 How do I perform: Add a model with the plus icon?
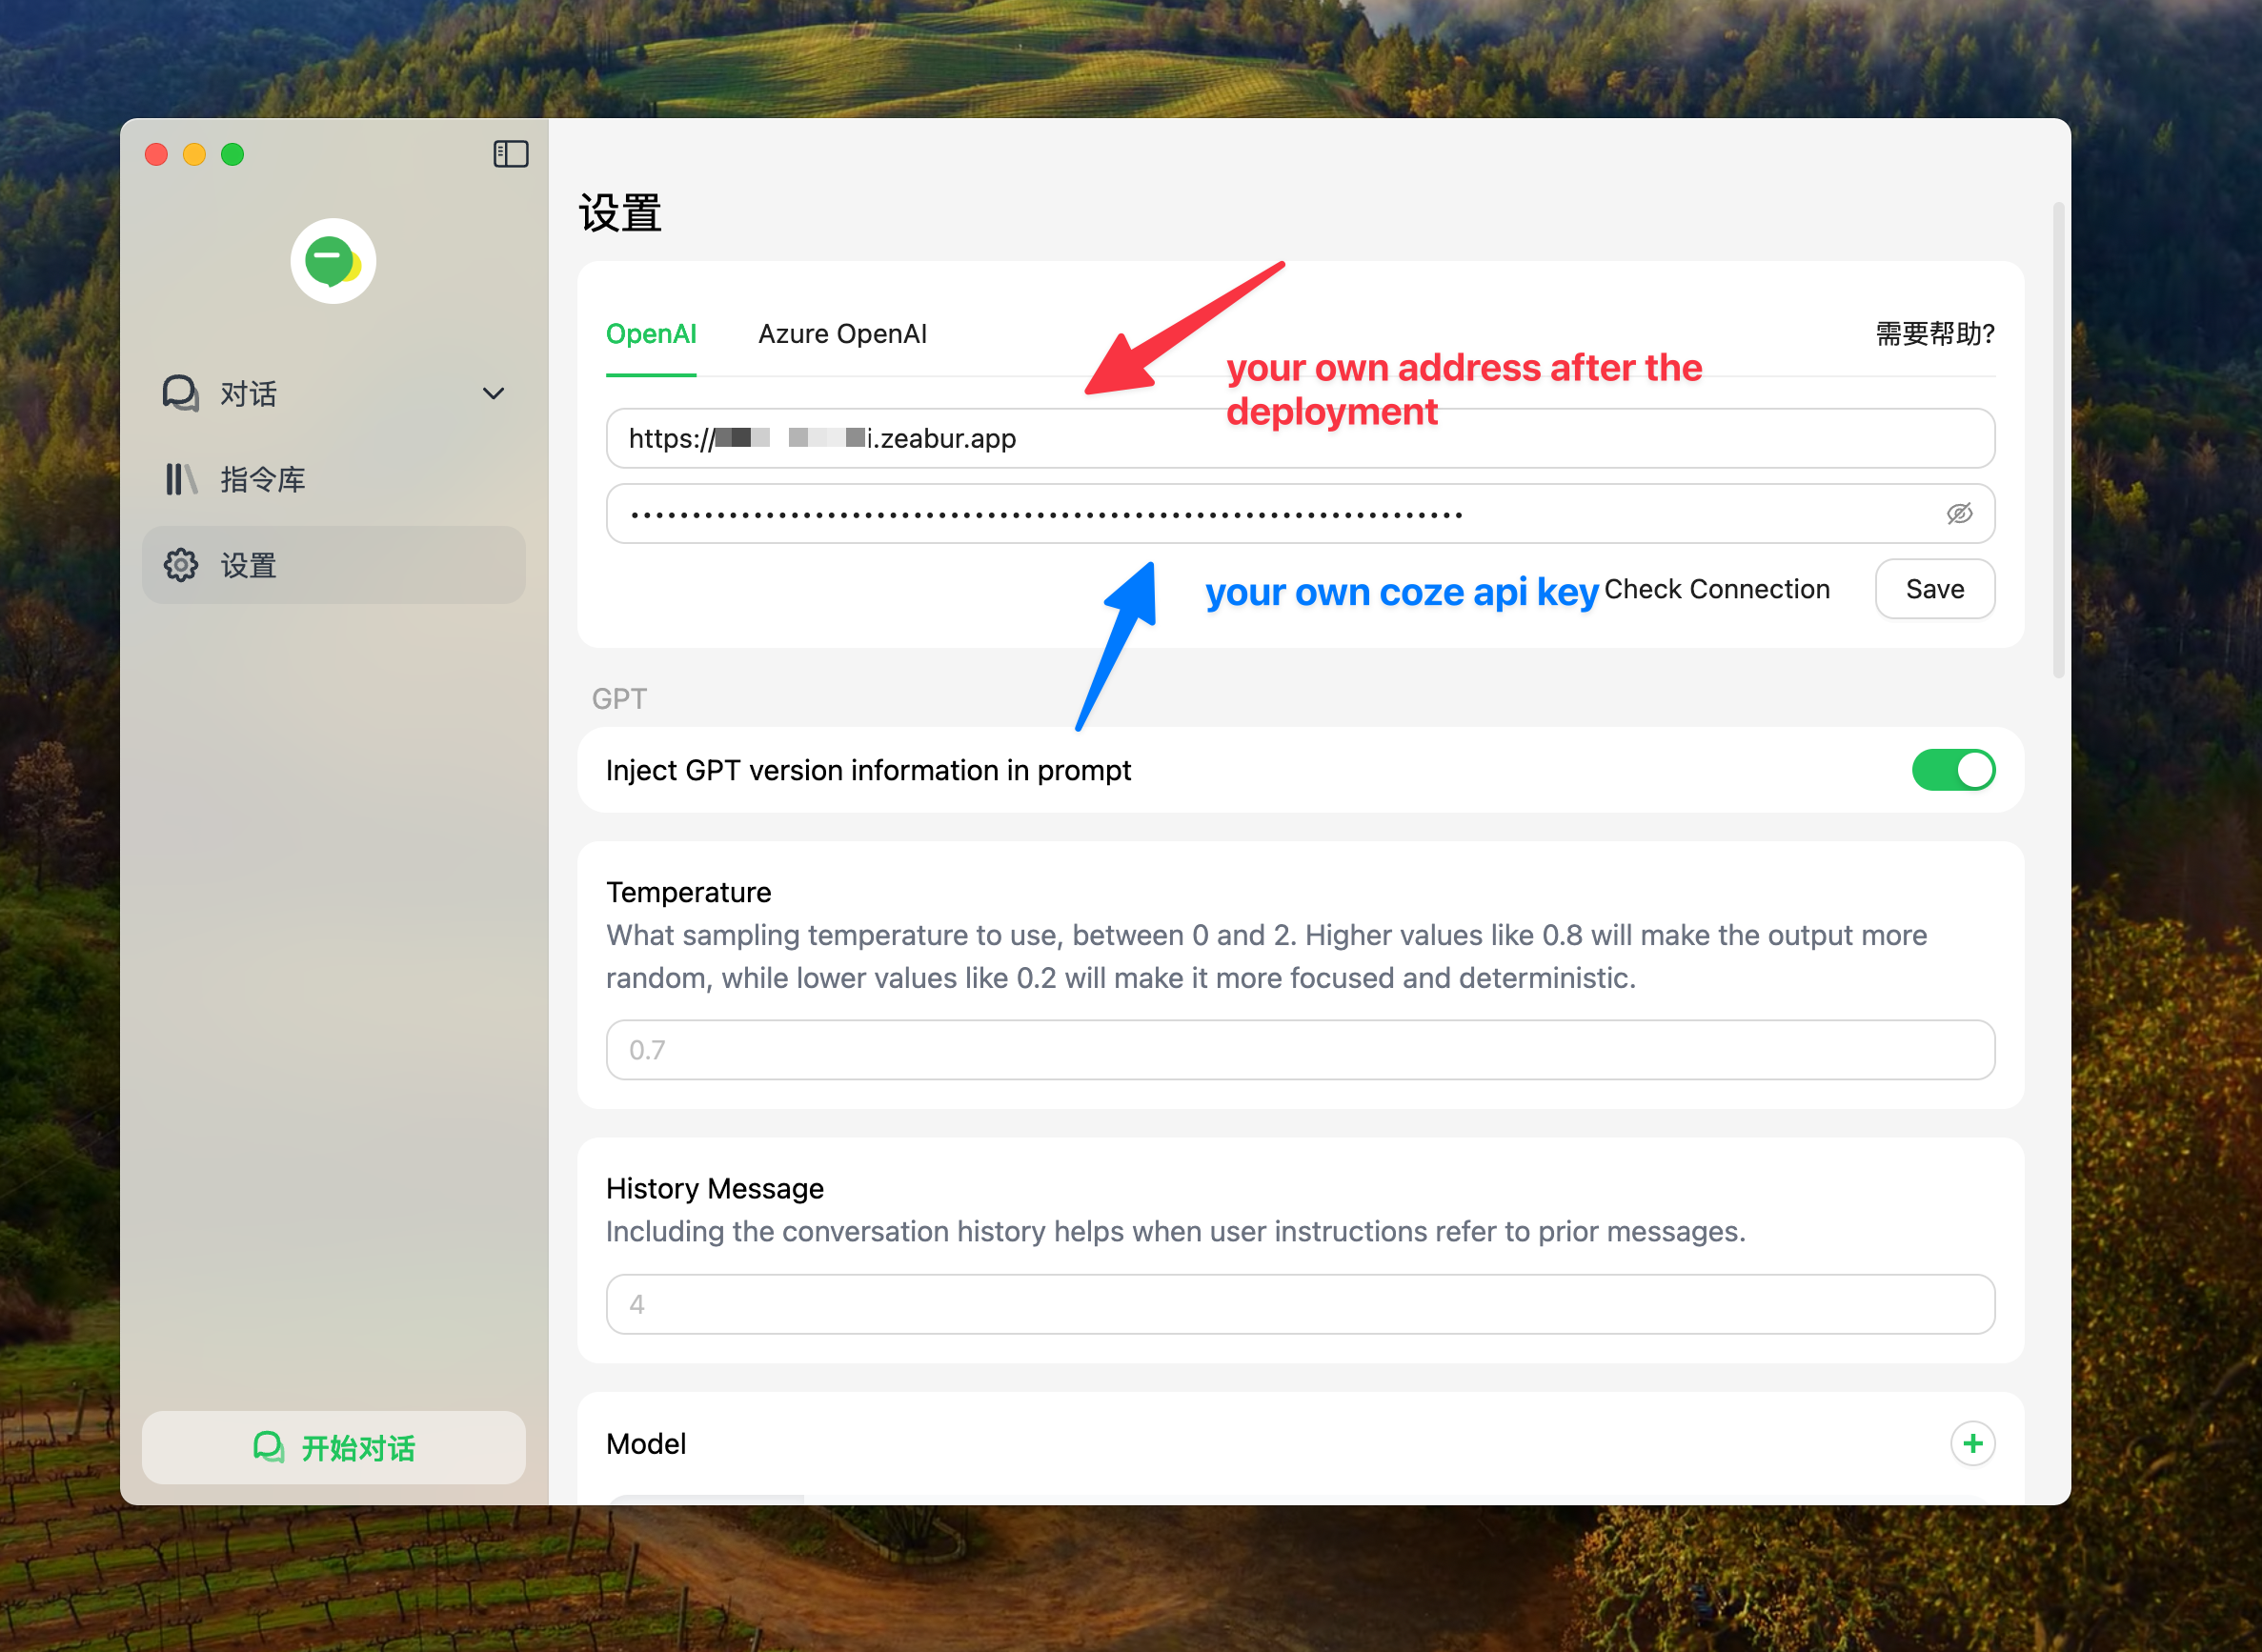pos(1971,1443)
